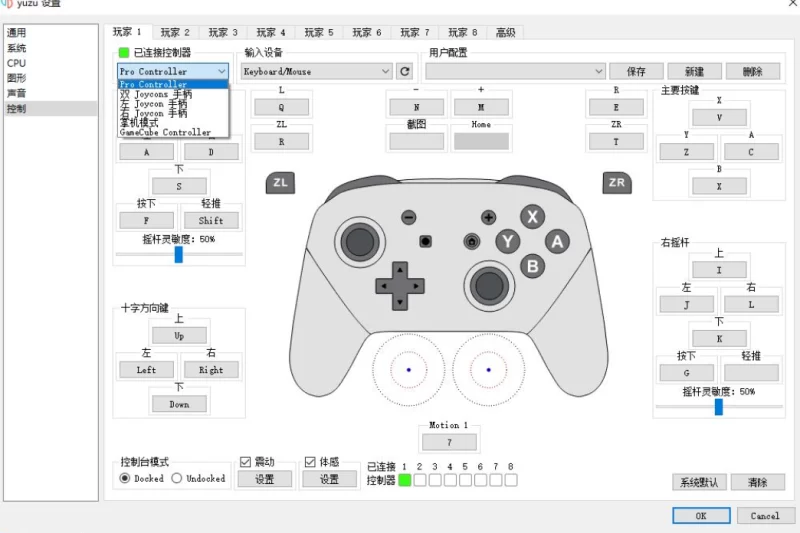This screenshot has height=533, width=800.
Task: Expand the 用户配置 profile dropdown
Action: (515, 71)
